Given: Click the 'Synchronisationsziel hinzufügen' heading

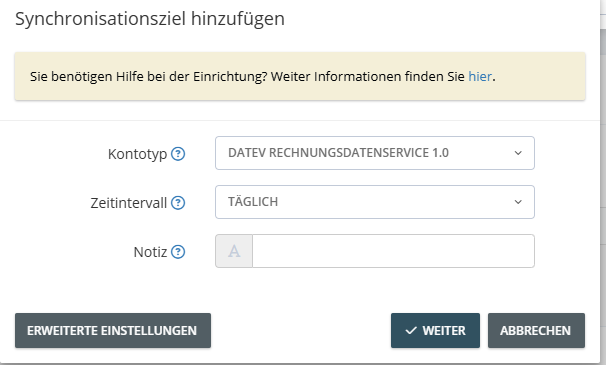Looking at the screenshot, I should pyautogui.click(x=150, y=19).
